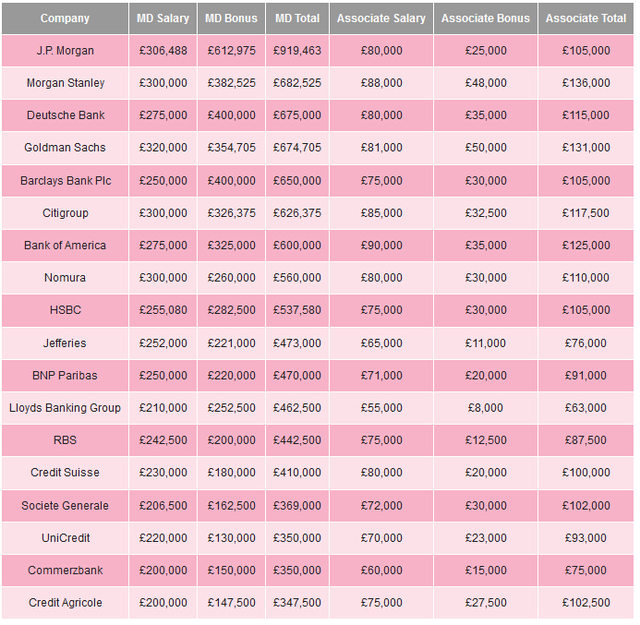Select the Barclays Bank Plc cell
Image resolution: width=640 pixels, height=625 pixels.
pyautogui.click(x=65, y=181)
